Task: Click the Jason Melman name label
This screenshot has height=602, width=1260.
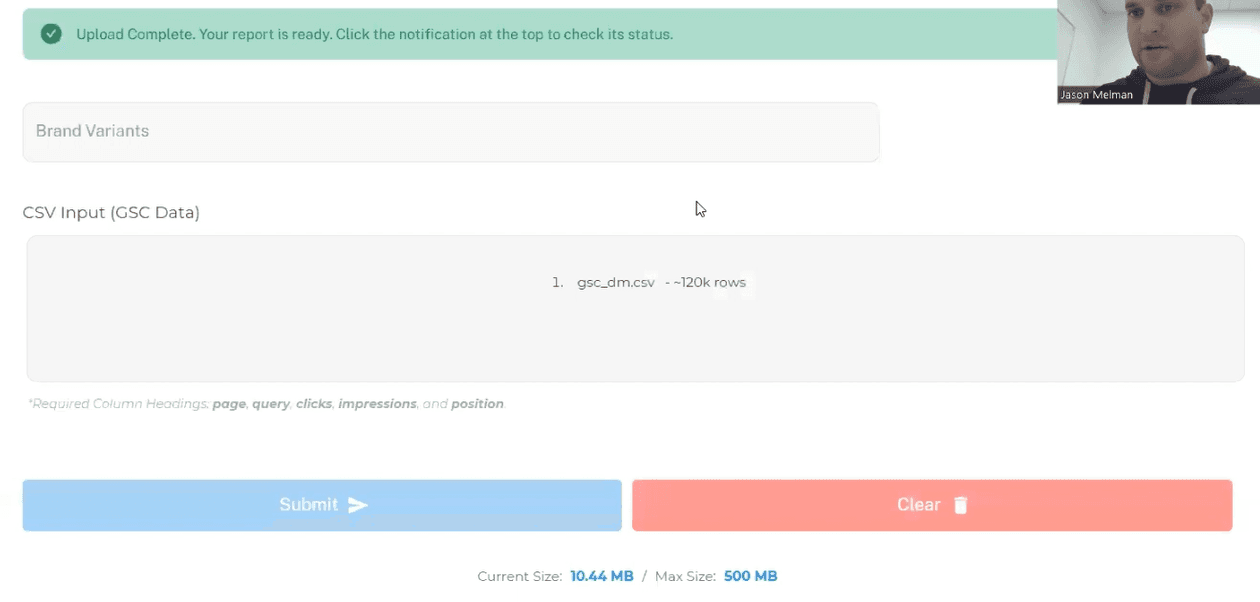Action: (1094, 96)
